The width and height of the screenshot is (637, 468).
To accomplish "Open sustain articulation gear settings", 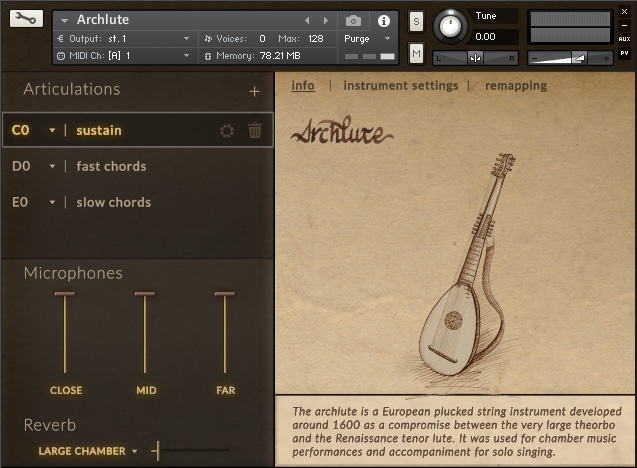I will 227,131.
